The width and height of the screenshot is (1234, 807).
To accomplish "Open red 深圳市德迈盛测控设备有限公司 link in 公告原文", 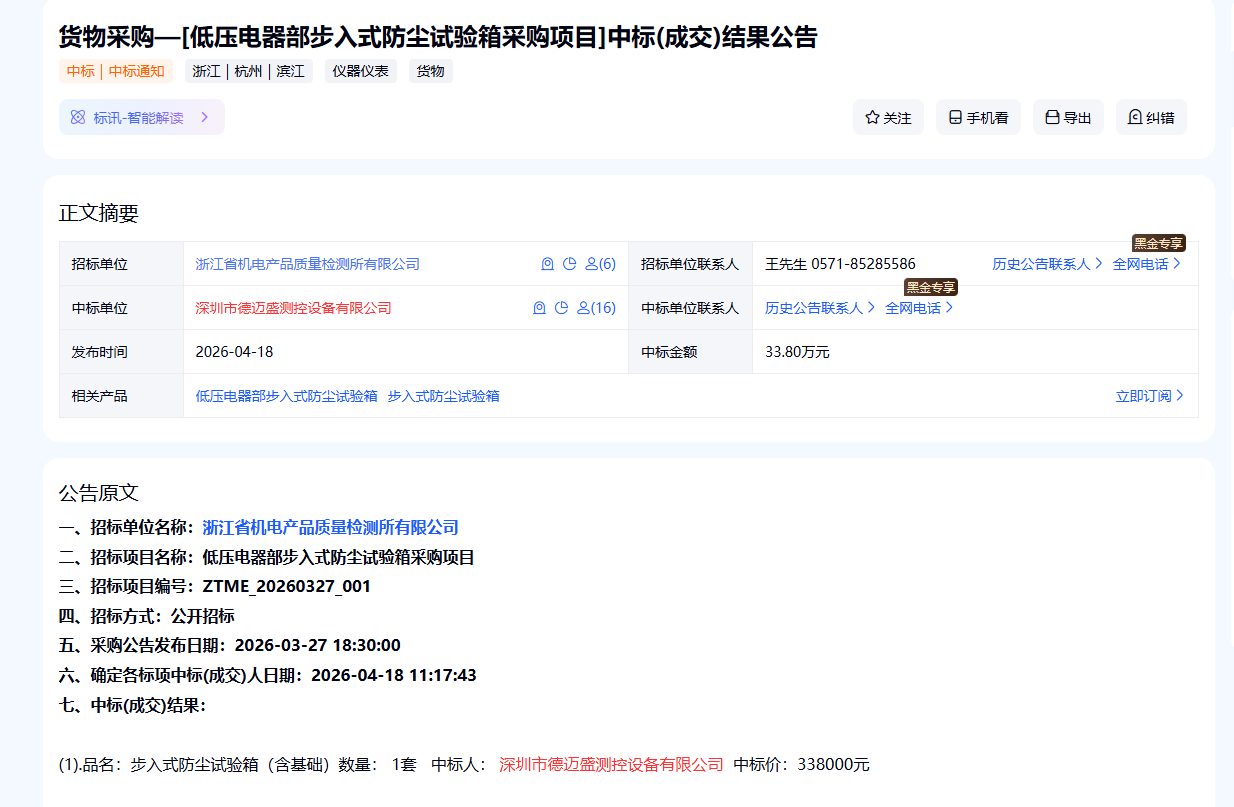I will point(611,764).
